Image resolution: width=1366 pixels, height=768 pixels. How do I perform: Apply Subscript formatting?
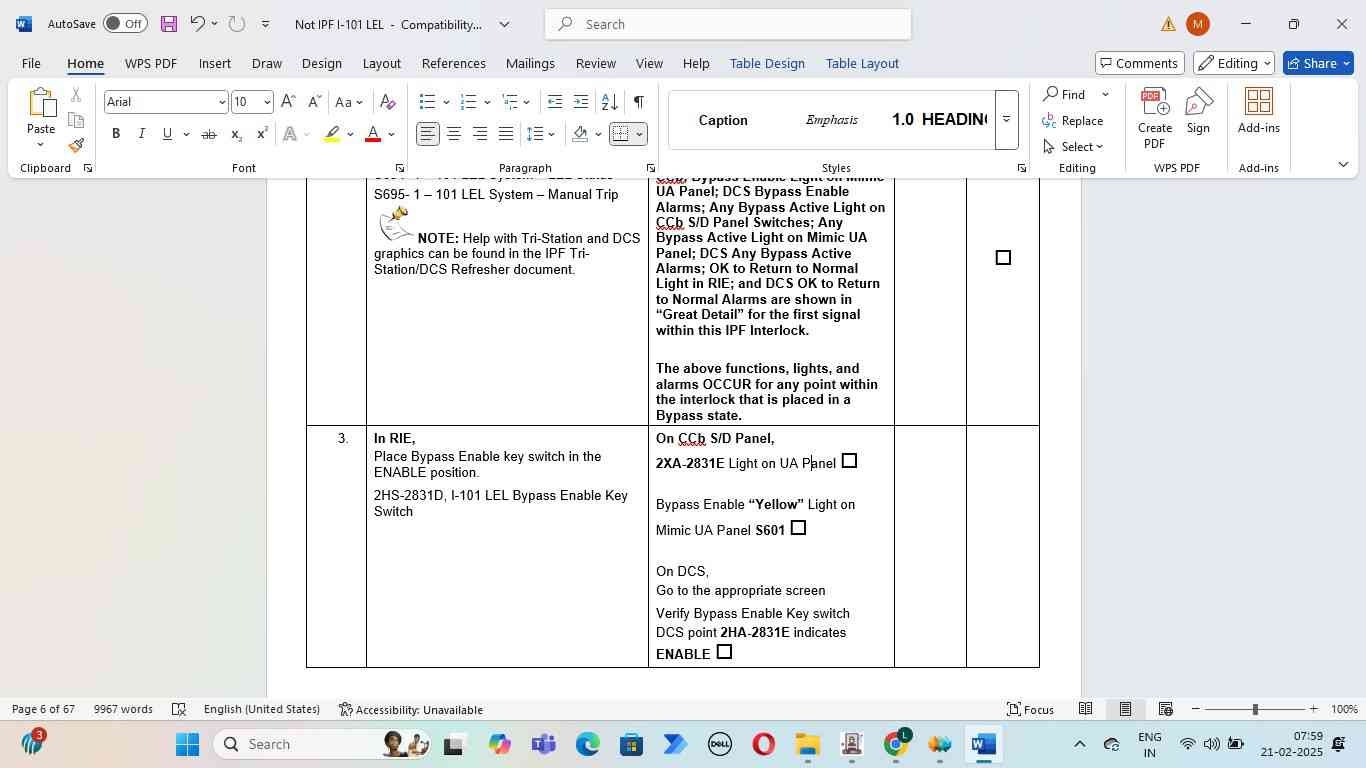[x=236, y=134]
